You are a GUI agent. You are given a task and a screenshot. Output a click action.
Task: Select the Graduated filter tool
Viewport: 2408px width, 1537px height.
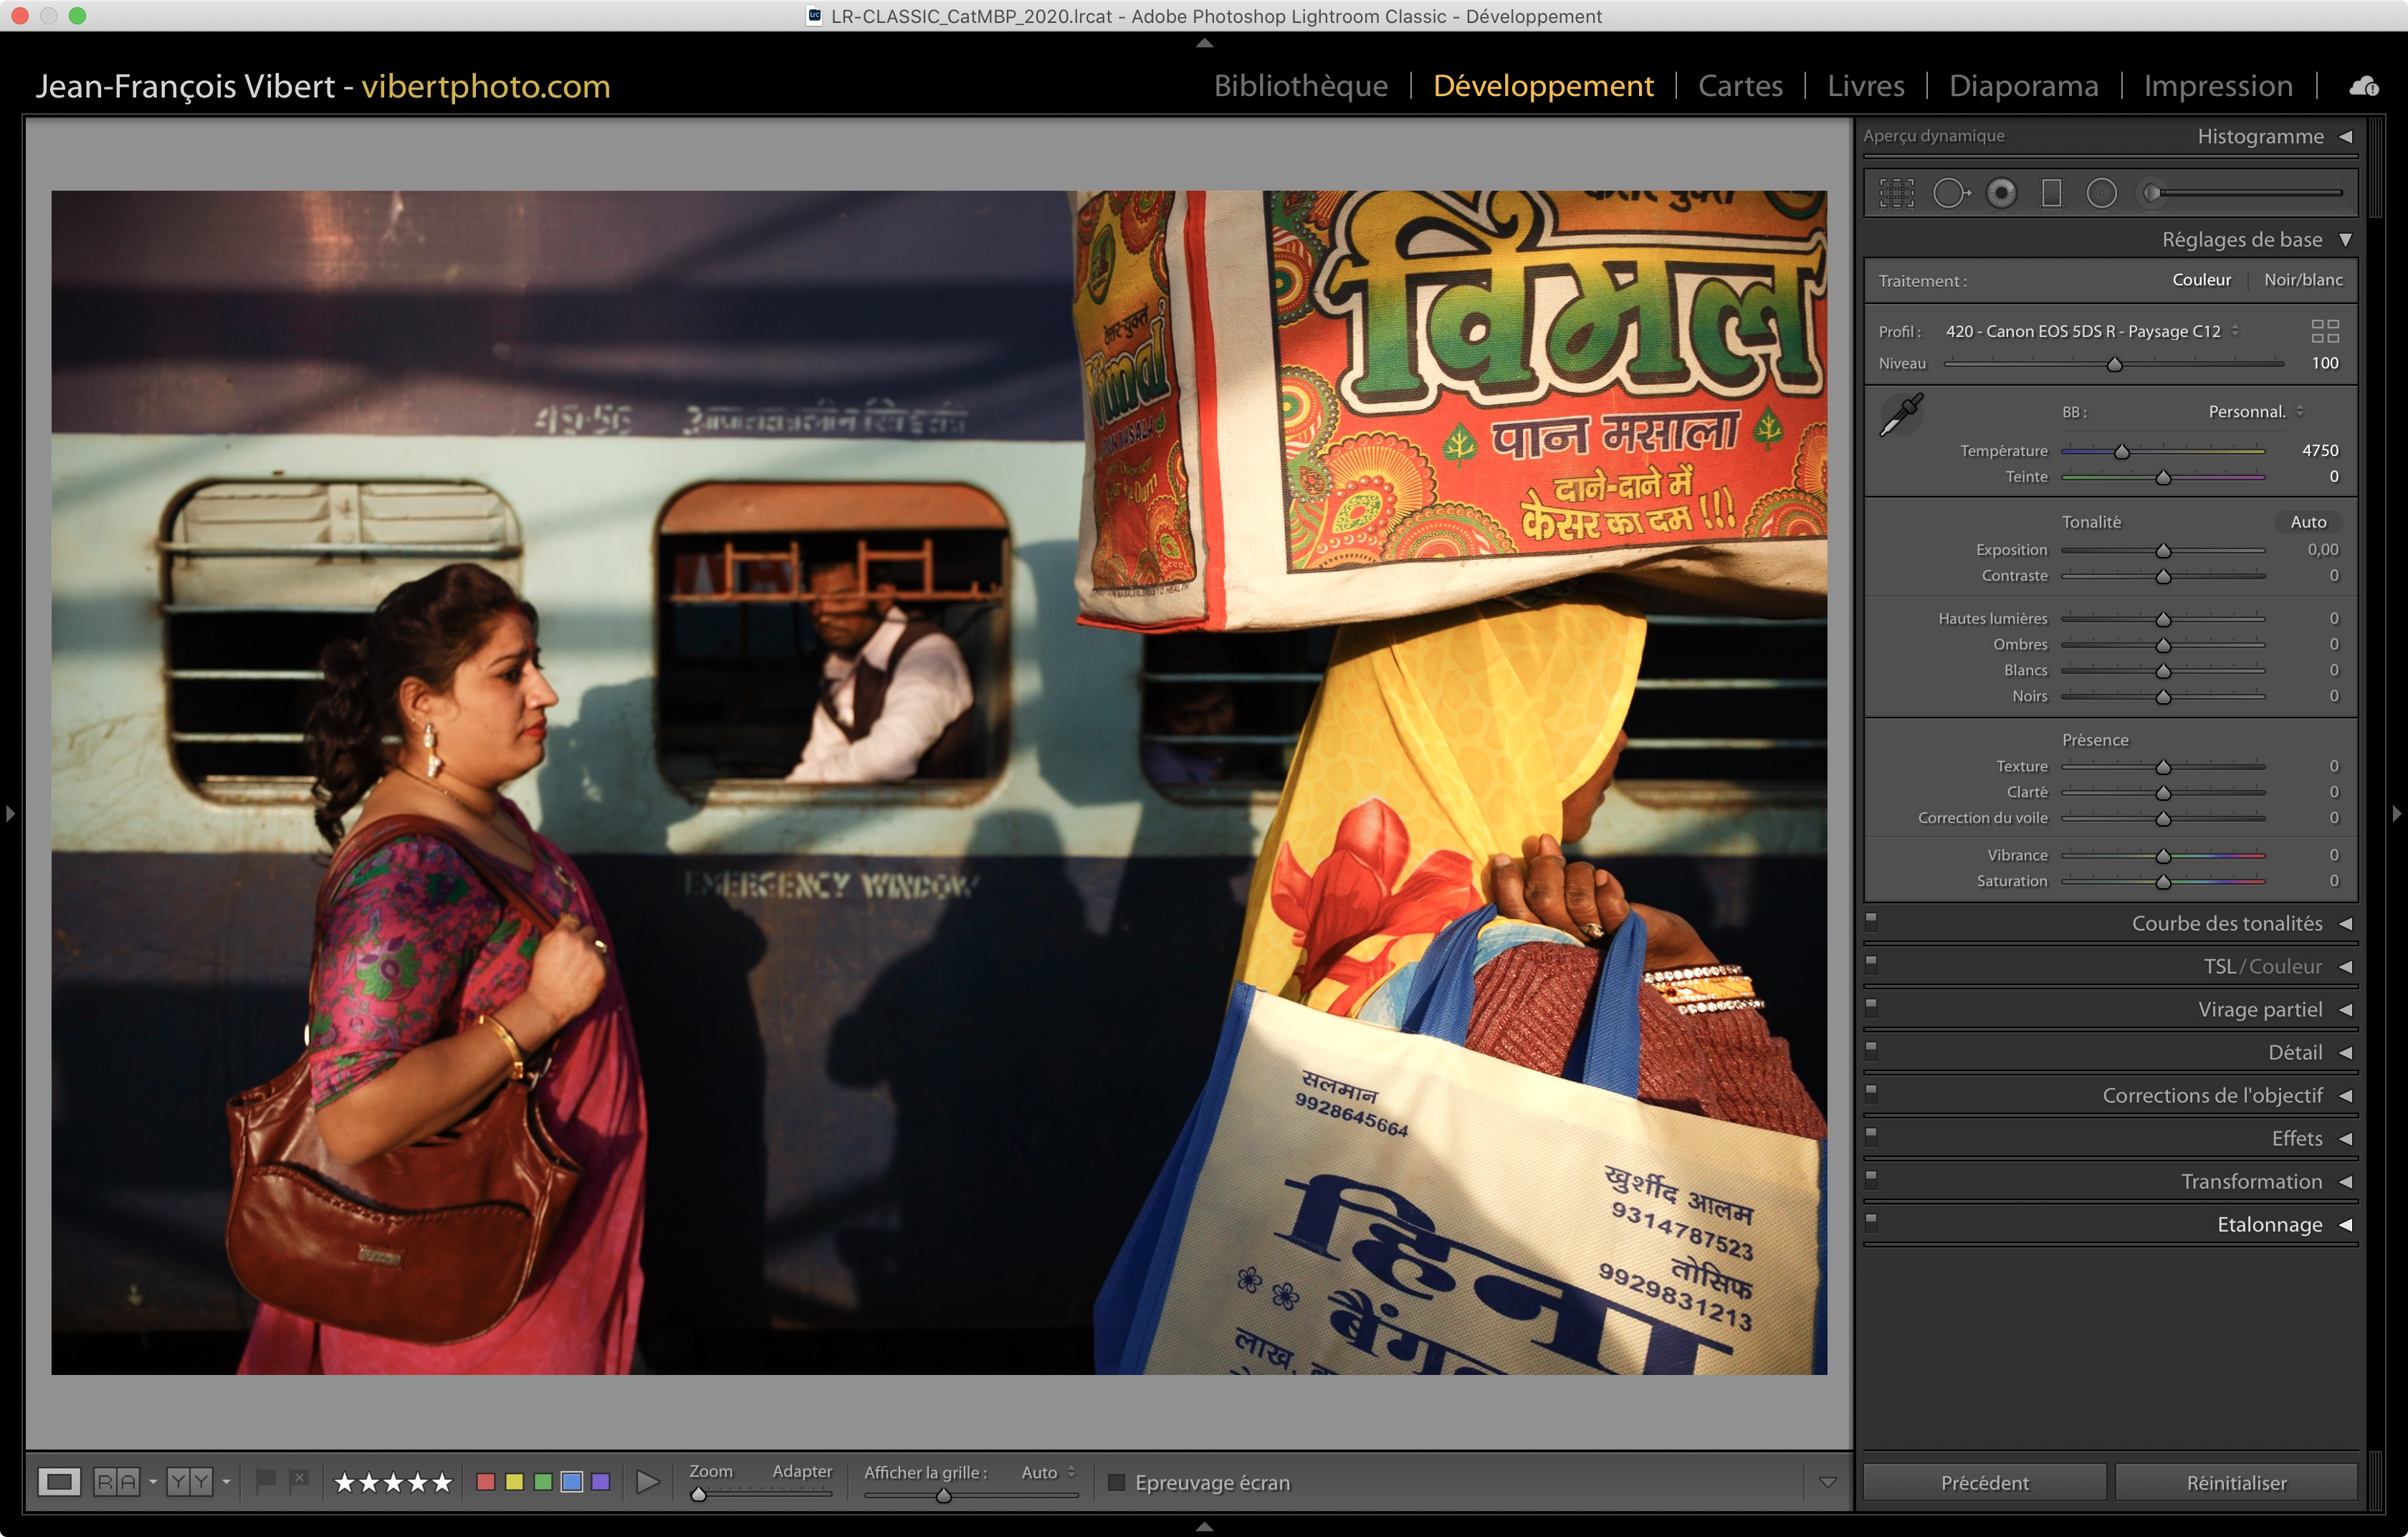click(2051, 193)
